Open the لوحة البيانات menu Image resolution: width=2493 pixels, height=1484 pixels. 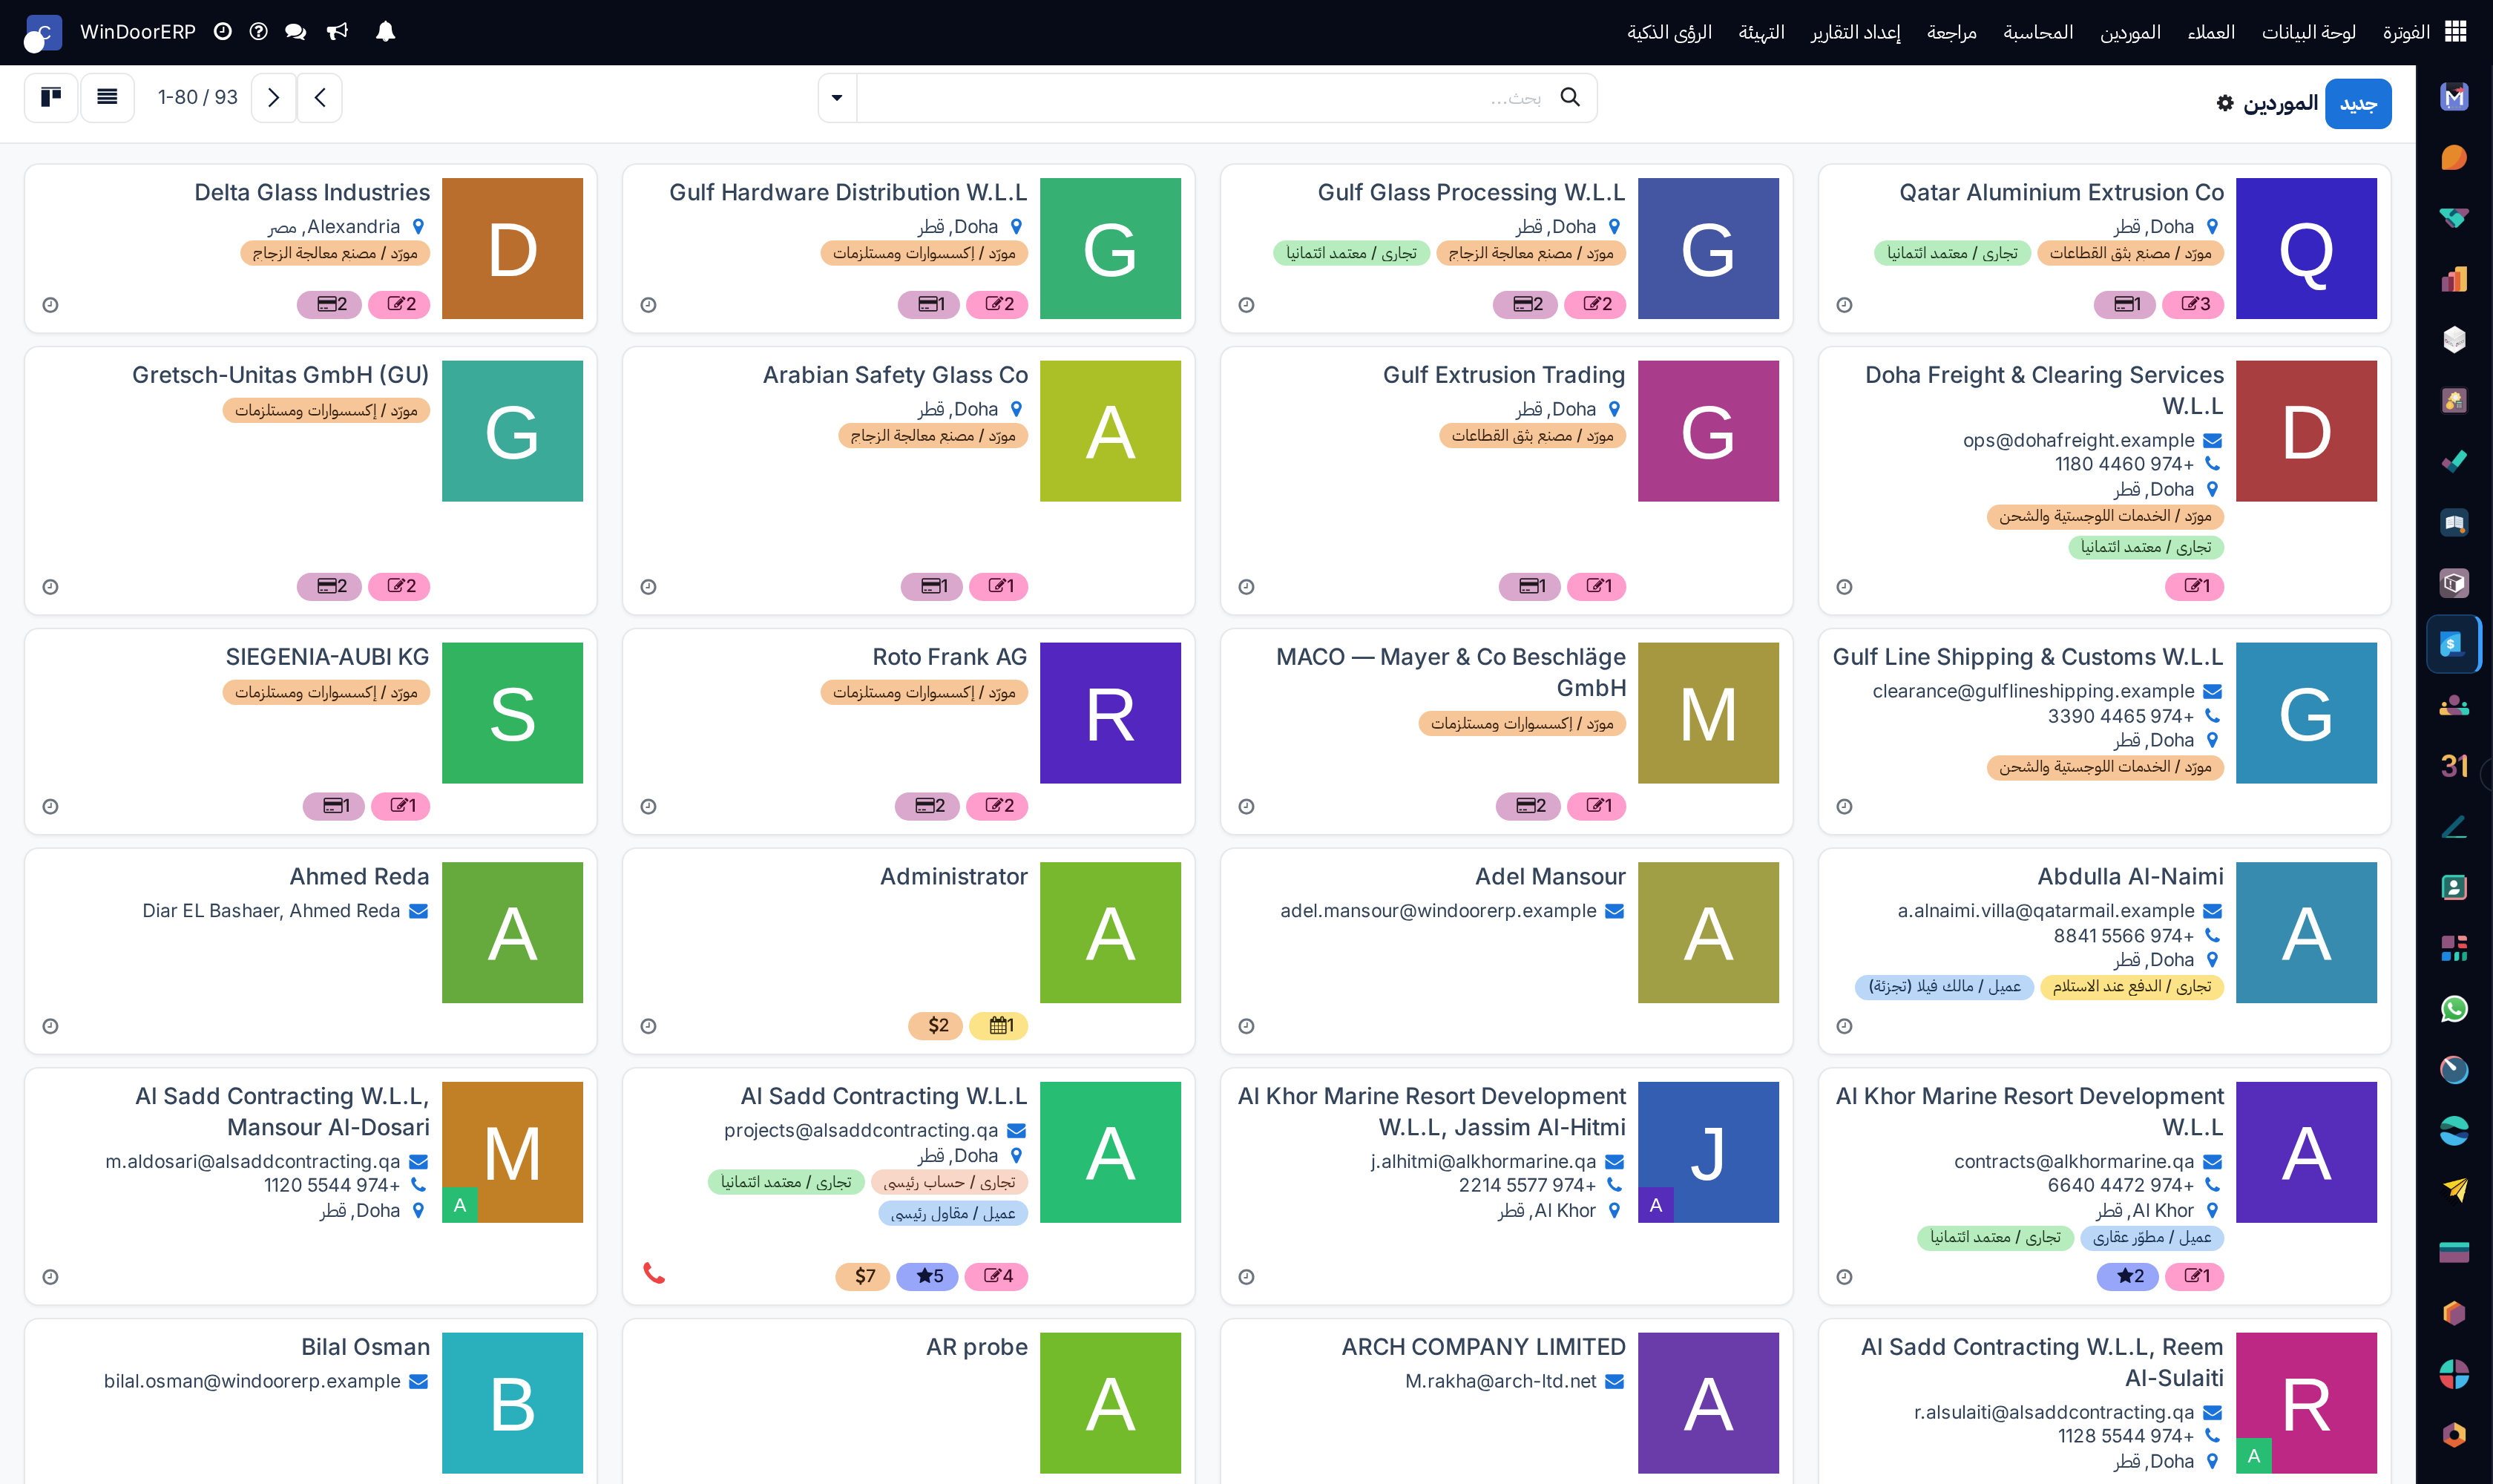point(2308,32)
